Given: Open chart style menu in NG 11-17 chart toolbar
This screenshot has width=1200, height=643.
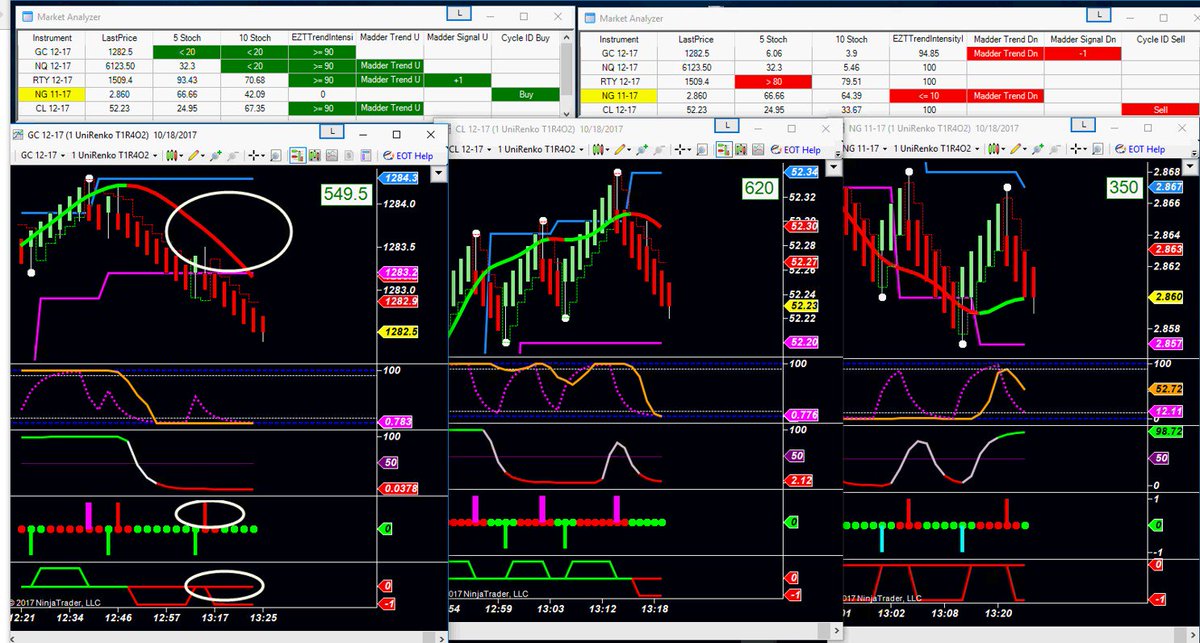Looking at the screenshot, I should [x=995, y=149].
